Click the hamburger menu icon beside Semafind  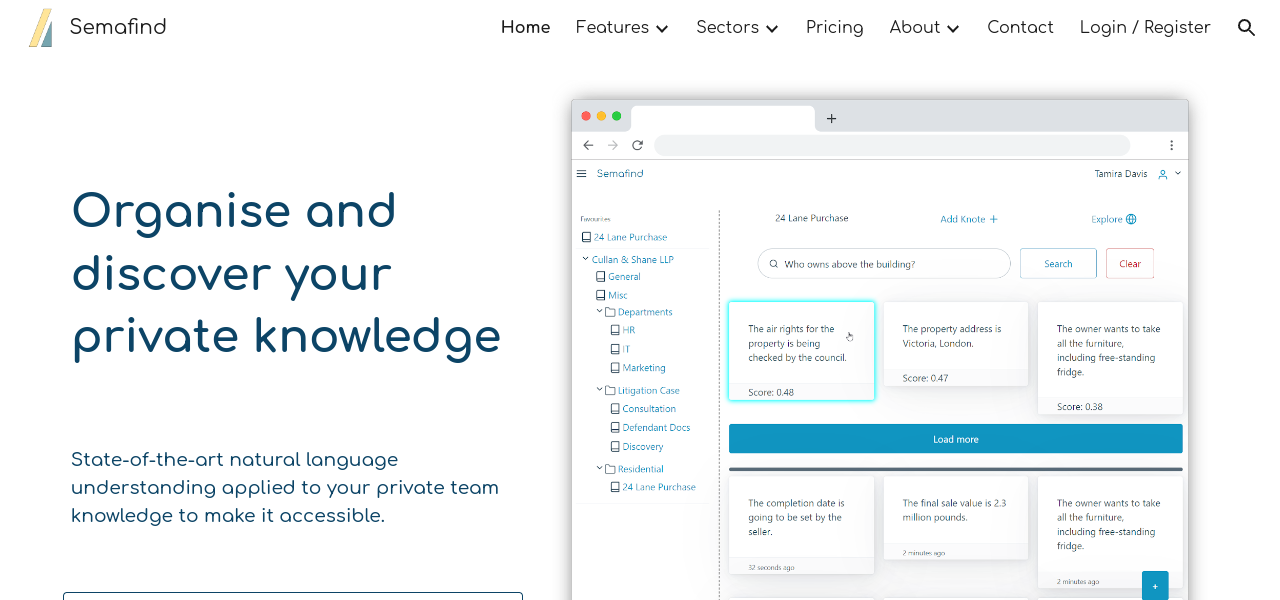point(581,174)
